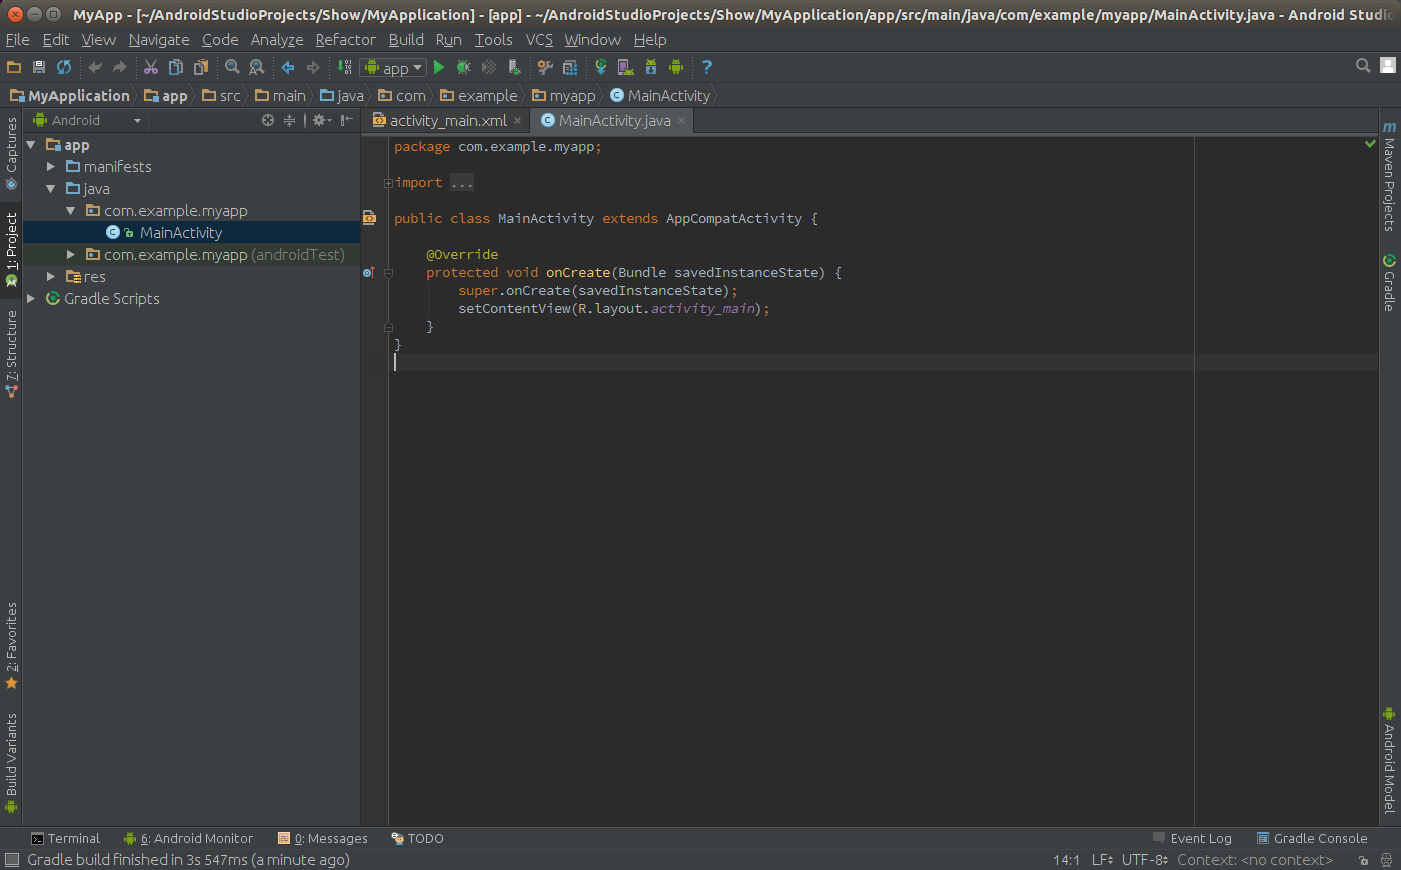Click the UTF-8 encoding selector
This screenshot has height=870, width=1401.
pyautogui.click(x=1145, y=860)
